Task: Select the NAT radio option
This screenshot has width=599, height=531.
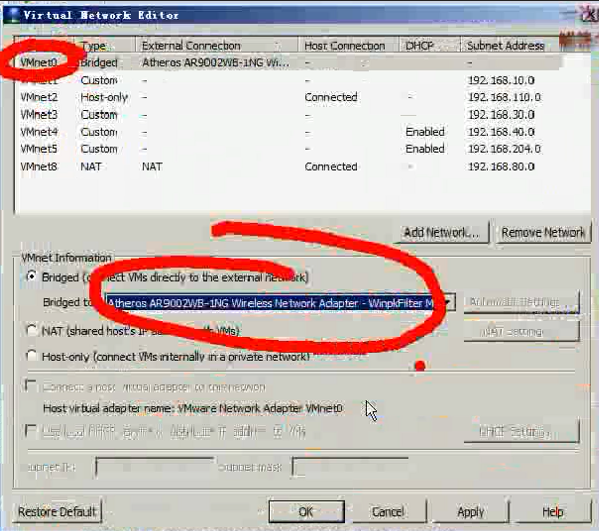Action: pyautogui.click(x=32, y=330)
